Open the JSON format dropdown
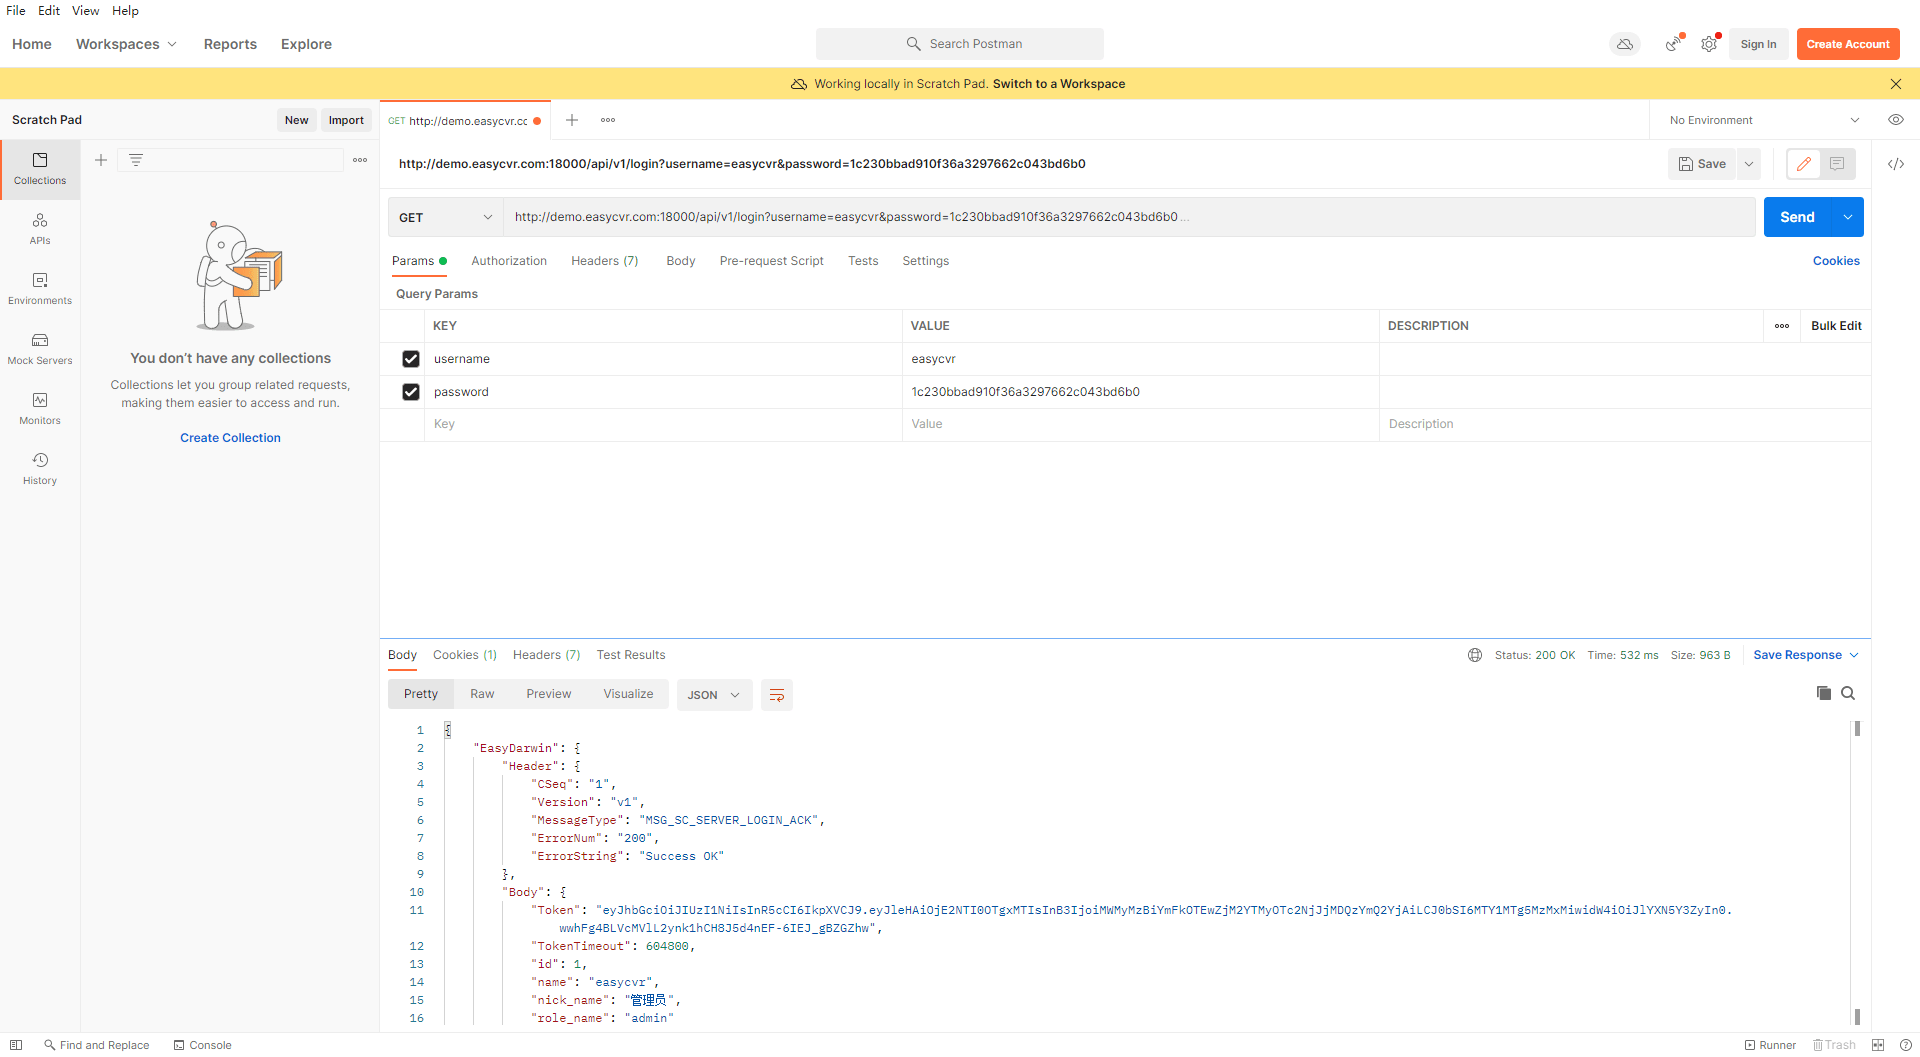Viewport: 1920px width, 1057px height. 714,695
